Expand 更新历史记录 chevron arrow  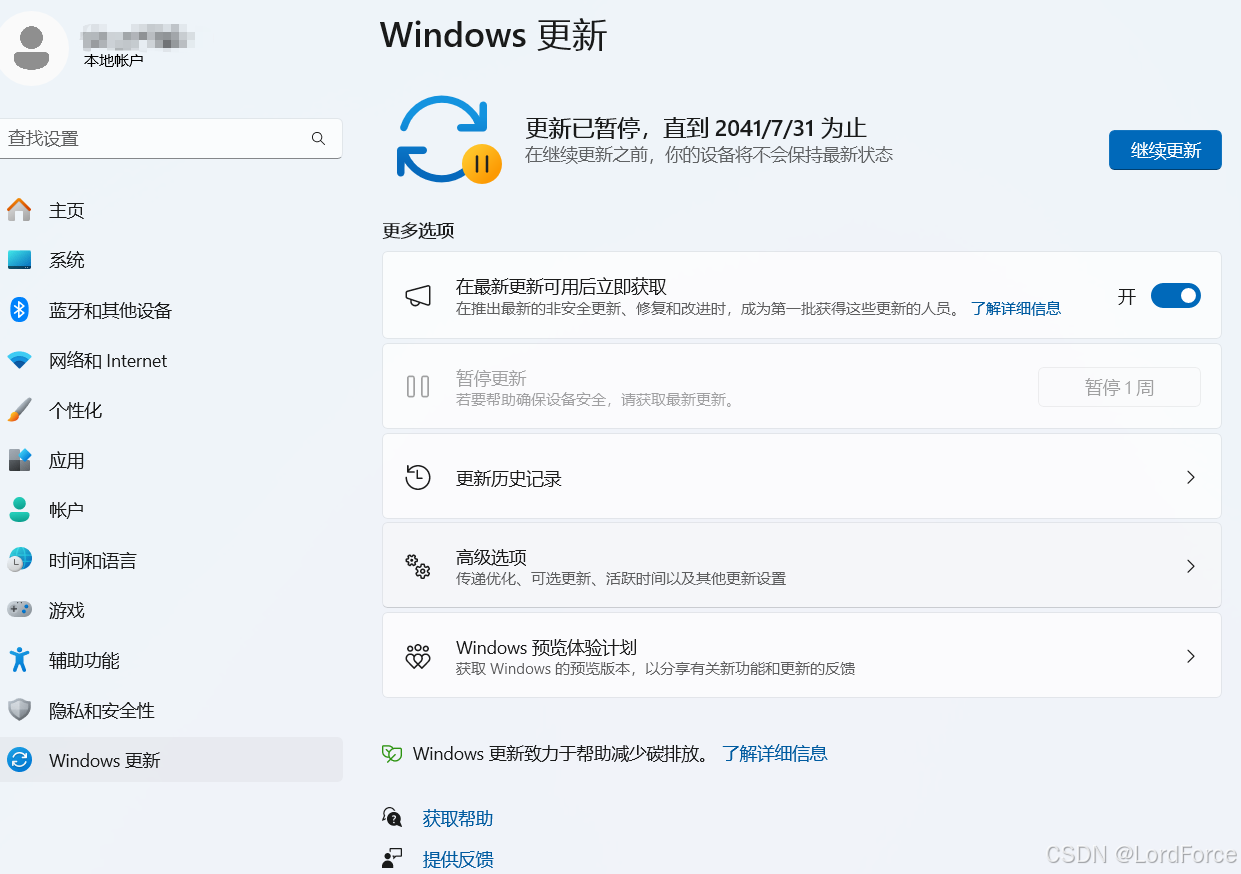[x=1190, y=477]
